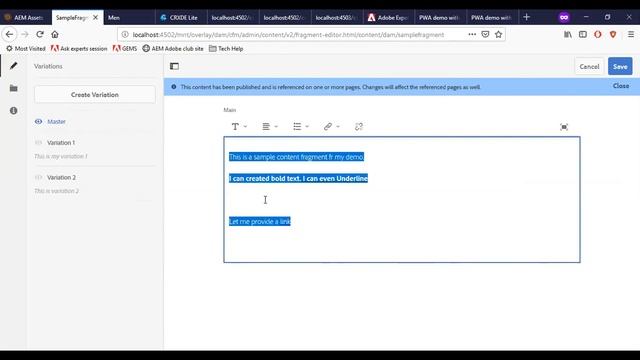Image resolution: width=640 pixels, height=360 pixels.
Task: Expand hyperlink dropdown arrow
Action: [x=338, y=127]
